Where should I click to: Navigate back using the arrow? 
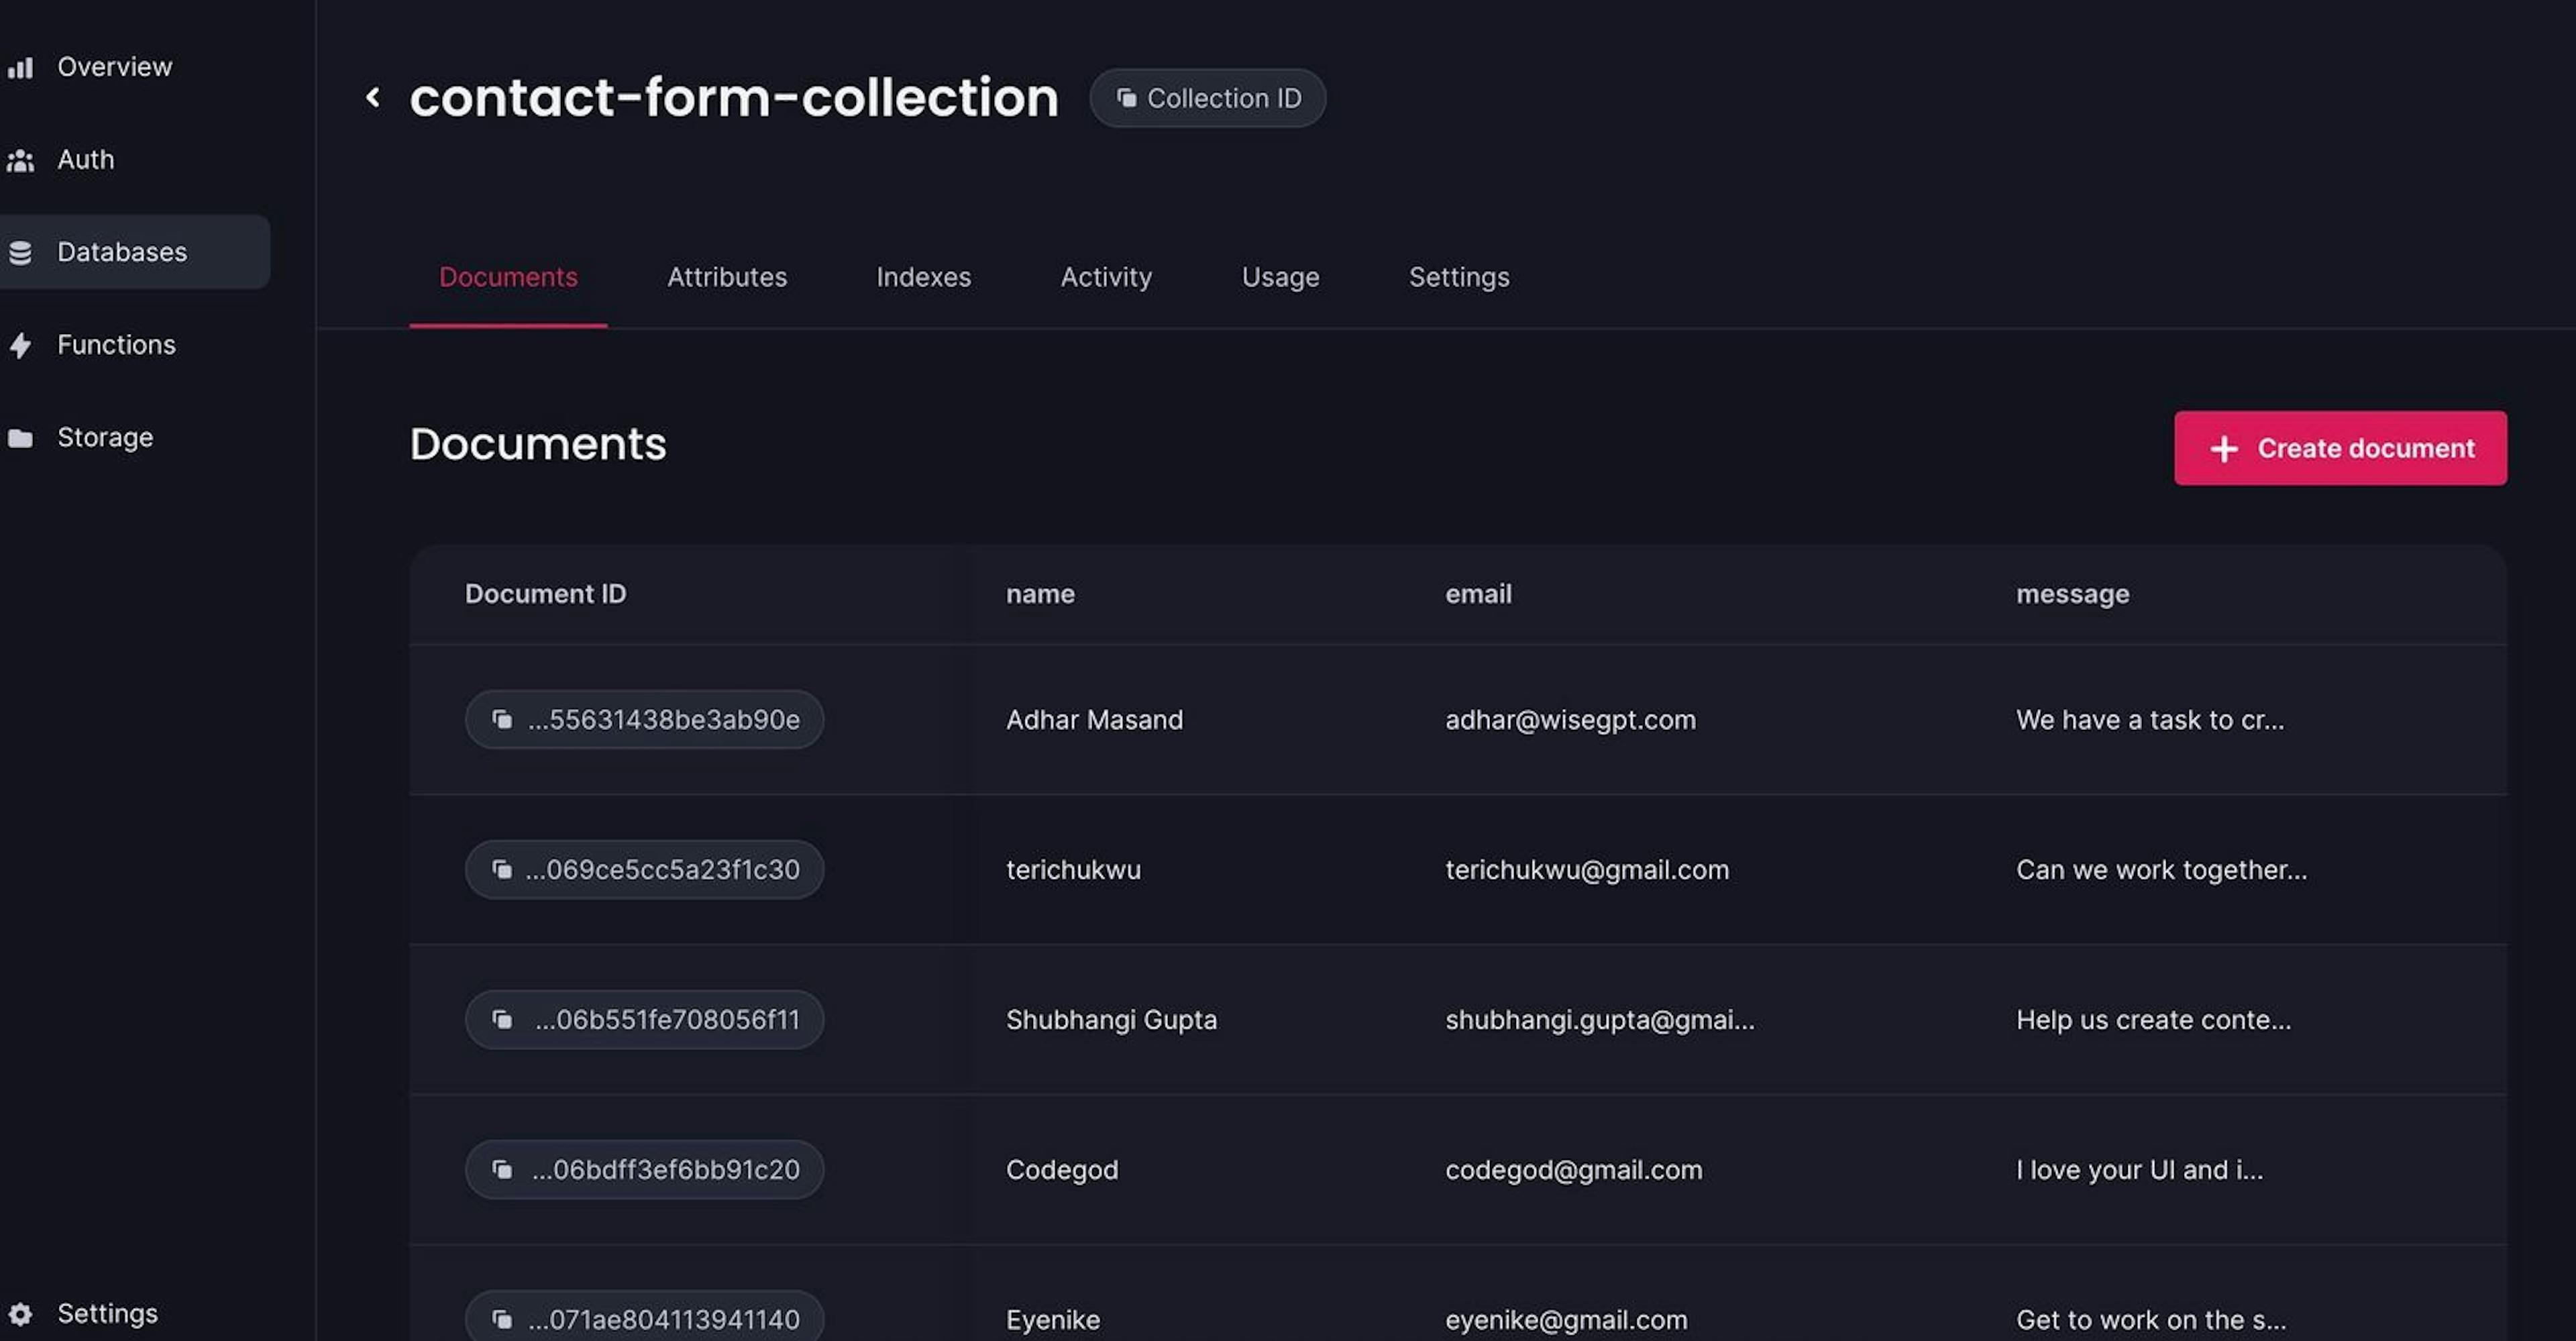[x=372, y=97]
